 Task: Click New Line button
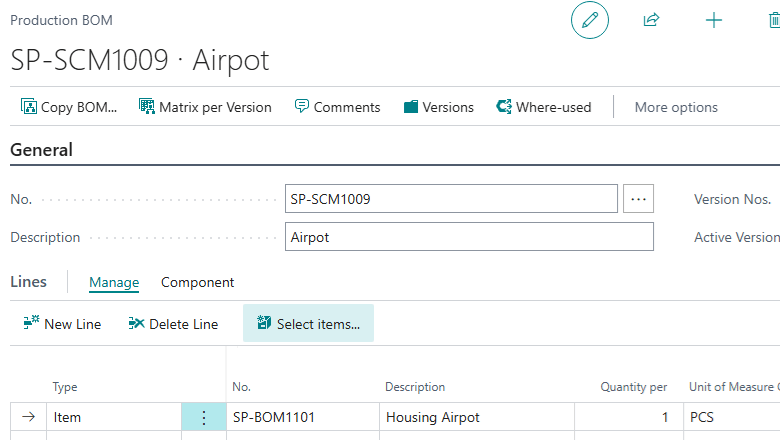(x=62, y=324)
